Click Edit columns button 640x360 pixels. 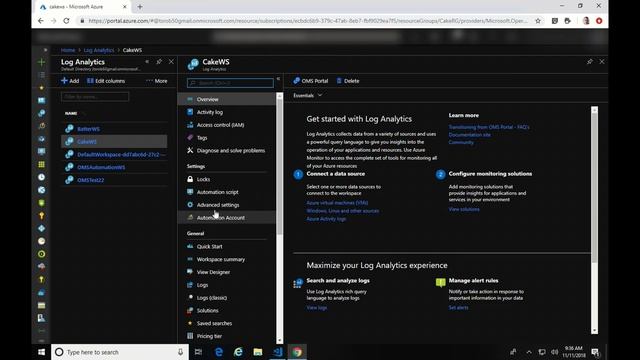click(106, 81)
